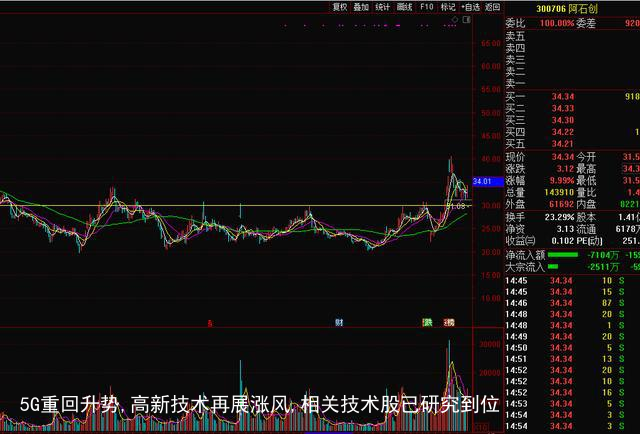The height and width of the screenshot is (434, 640).
Task: Select 14:51 trade row
Action: [x=572, y=359]
